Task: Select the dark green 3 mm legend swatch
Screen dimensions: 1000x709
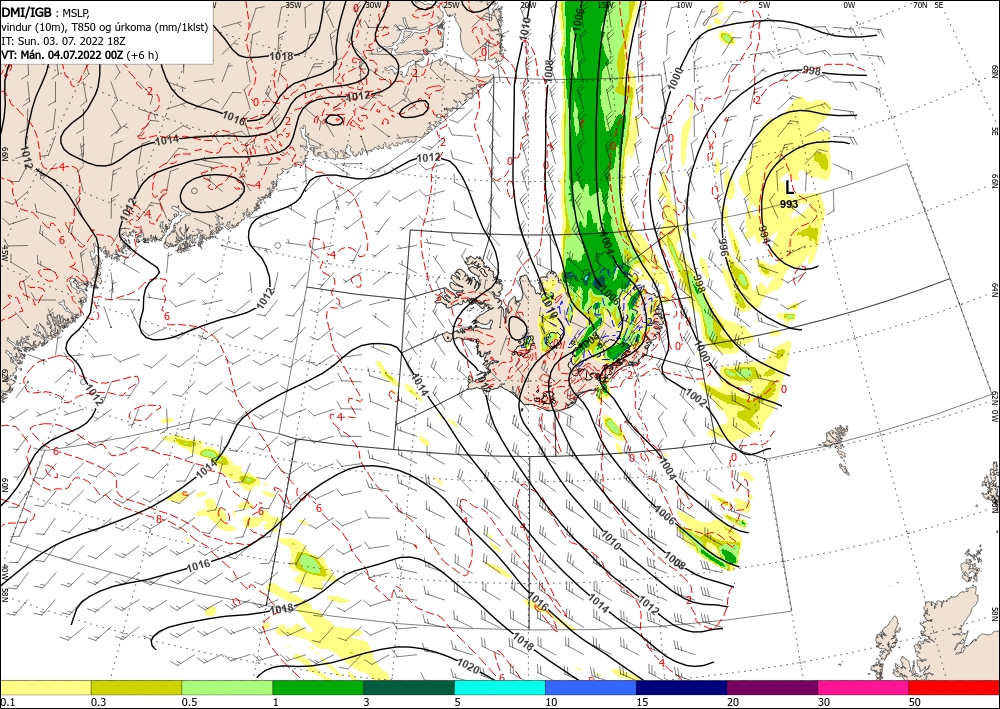Action: click(x=409, y=687)
